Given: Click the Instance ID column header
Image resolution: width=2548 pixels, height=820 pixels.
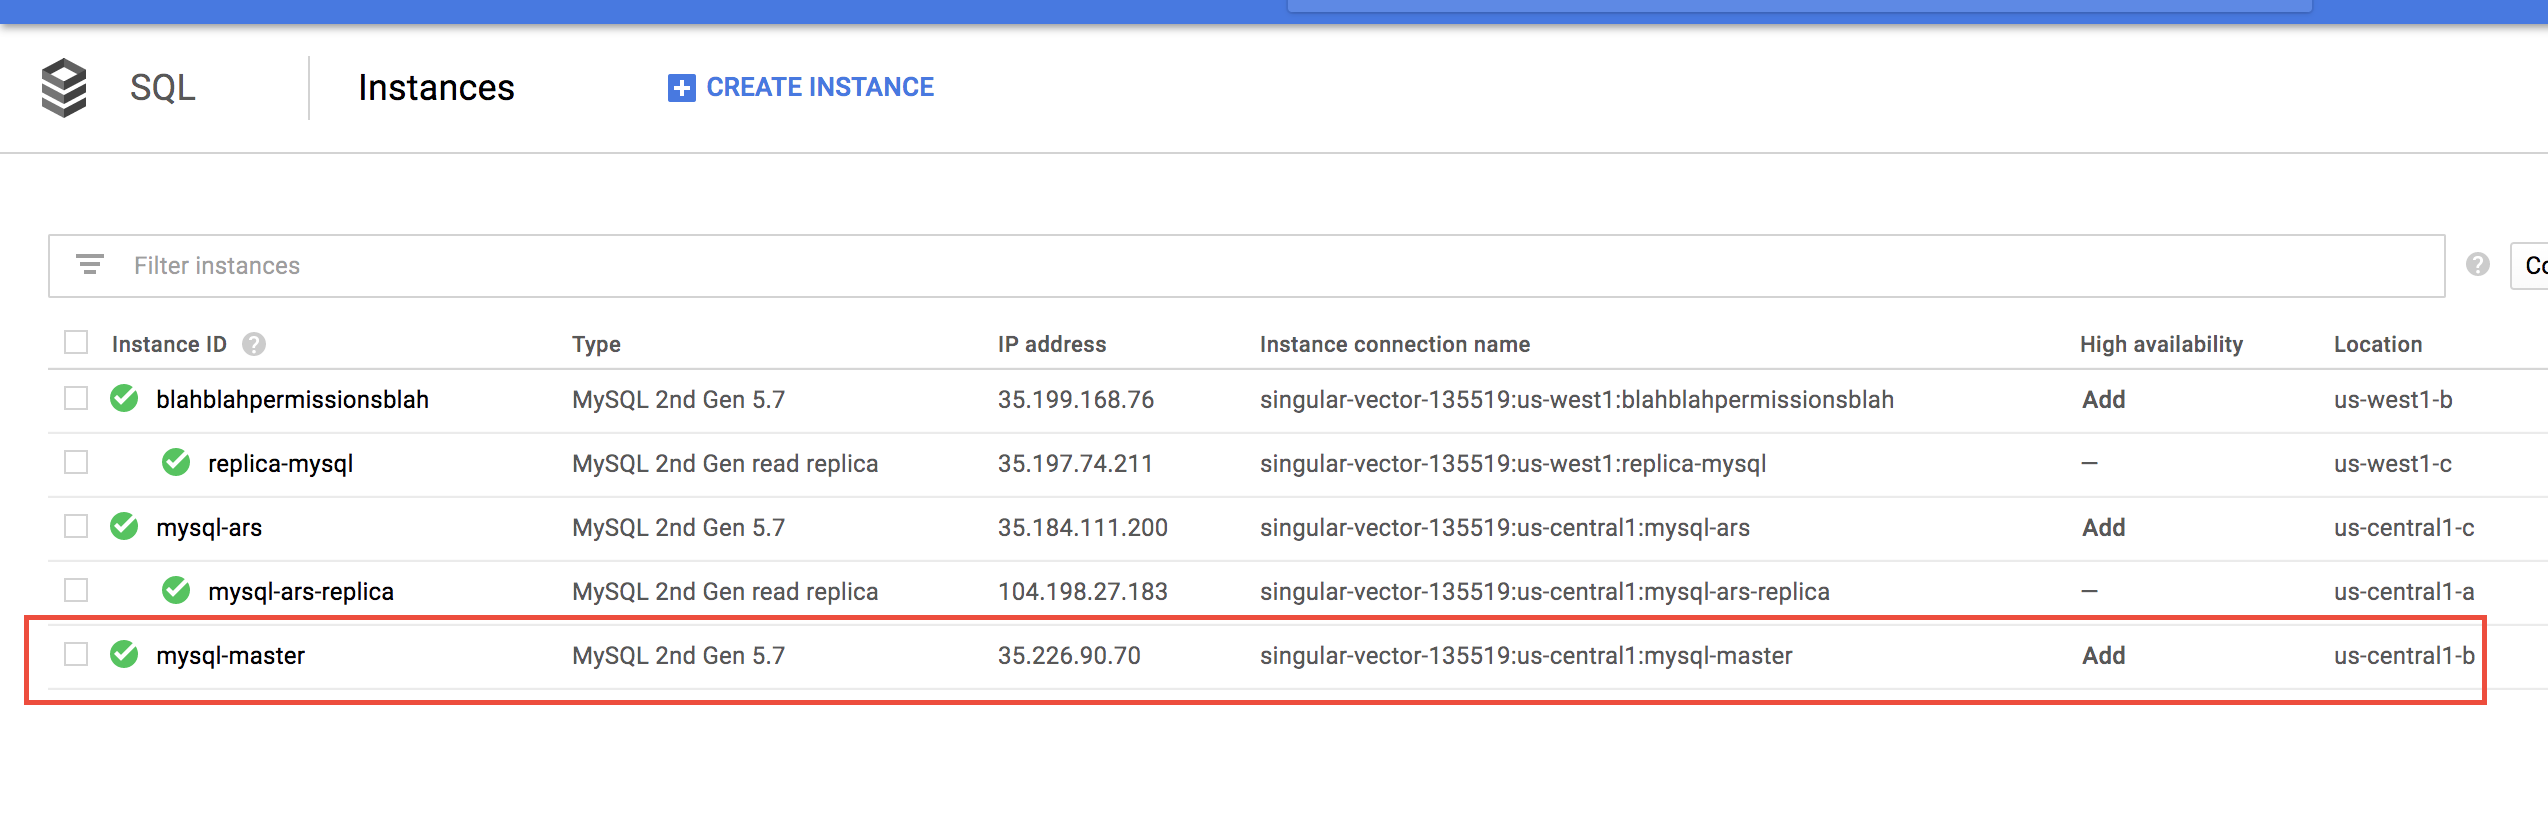Looking at the screenshot, I should click(x=169, y=344).
